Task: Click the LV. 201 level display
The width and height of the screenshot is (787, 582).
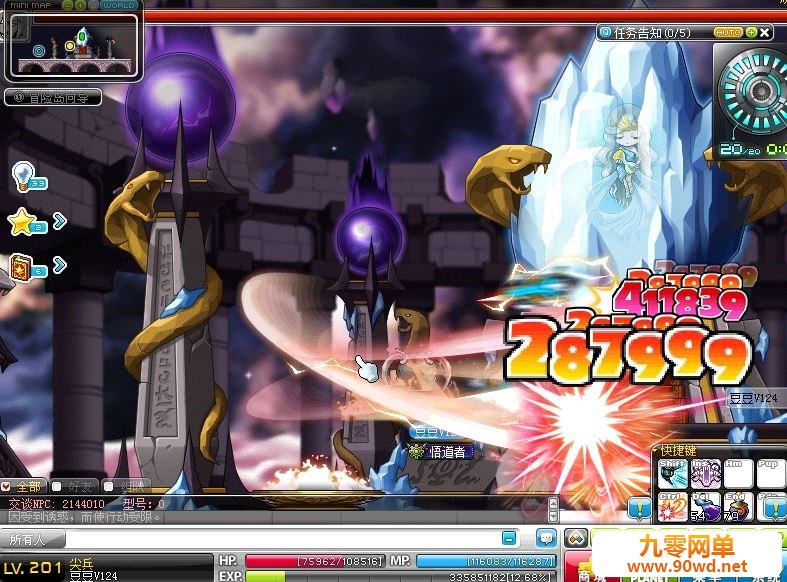Action: [32, 568]
